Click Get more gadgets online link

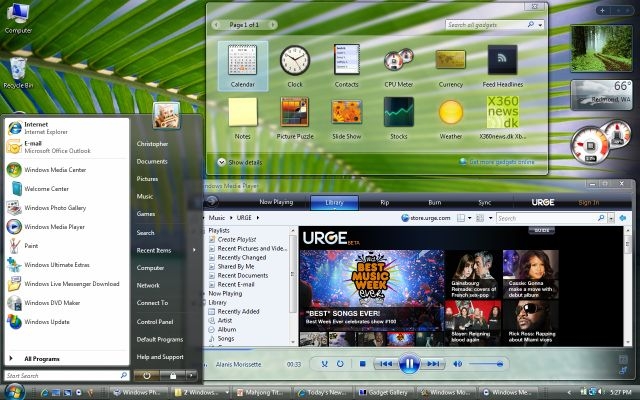502,162
